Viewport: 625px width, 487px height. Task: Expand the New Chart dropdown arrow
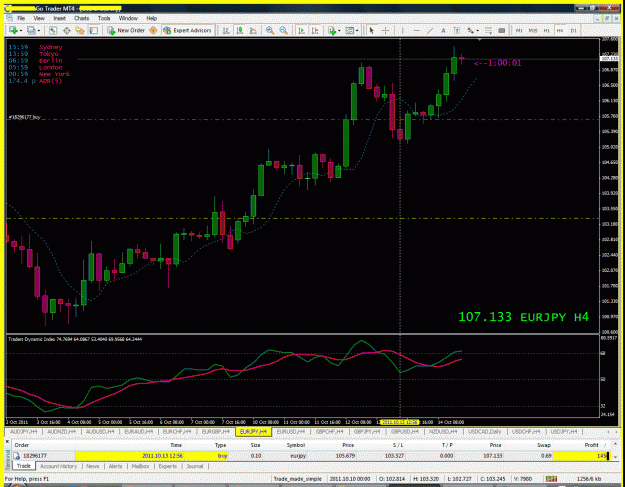21,30
